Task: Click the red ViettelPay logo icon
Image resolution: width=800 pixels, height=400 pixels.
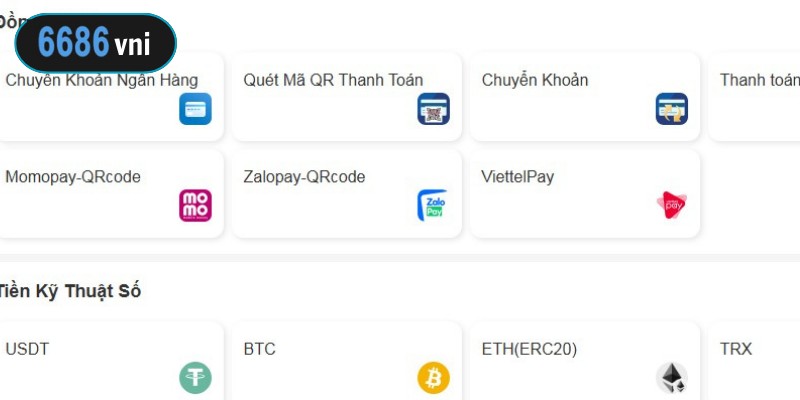Action: click(672, 205)
